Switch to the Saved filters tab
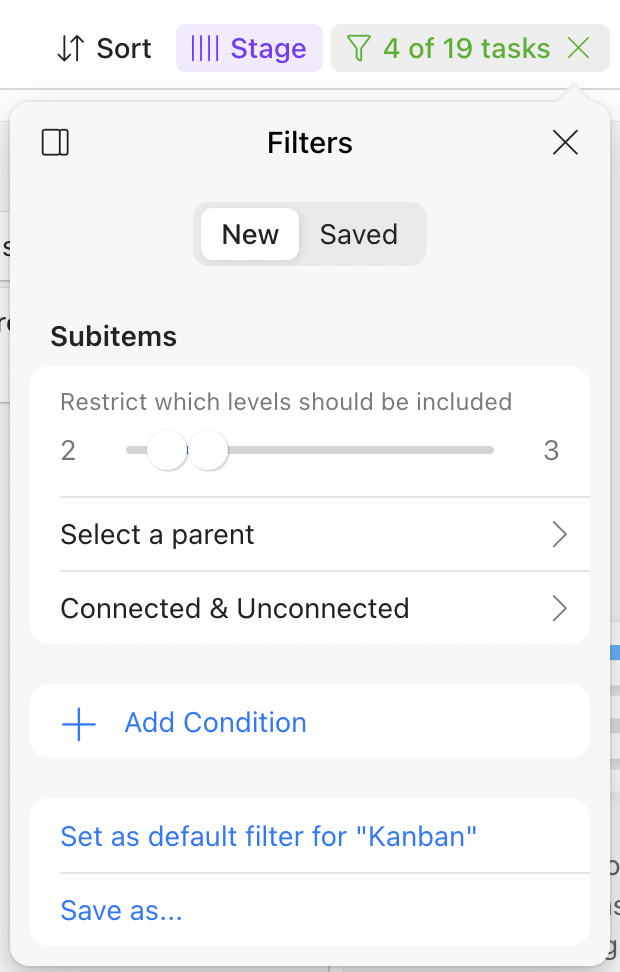The width and height of the screenshot is (620, 972). 359,234
